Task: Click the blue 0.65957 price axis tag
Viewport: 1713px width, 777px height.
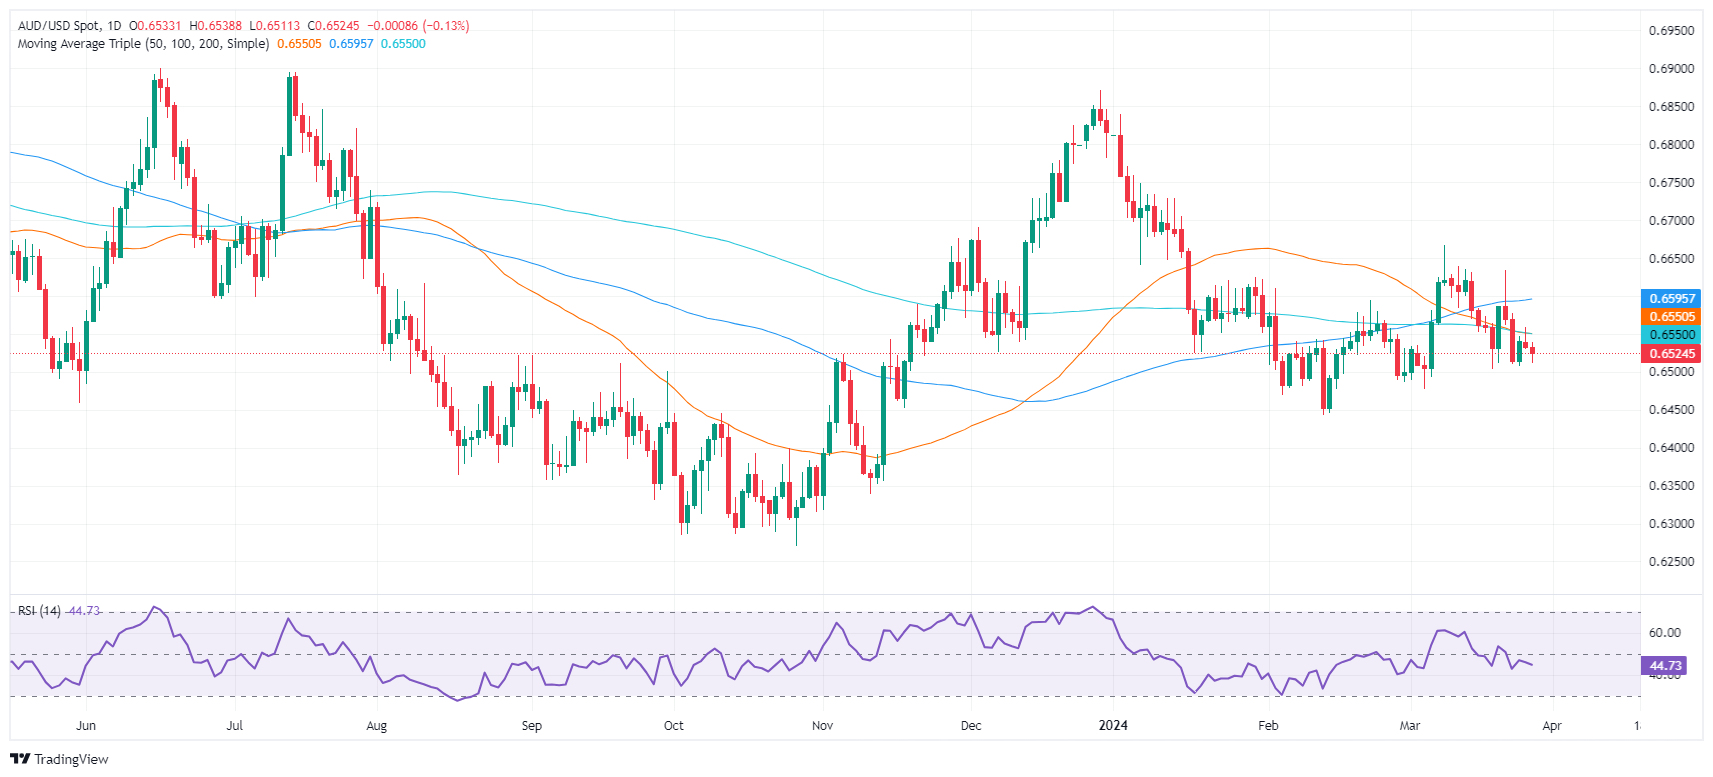Action: click(1671, 299)
